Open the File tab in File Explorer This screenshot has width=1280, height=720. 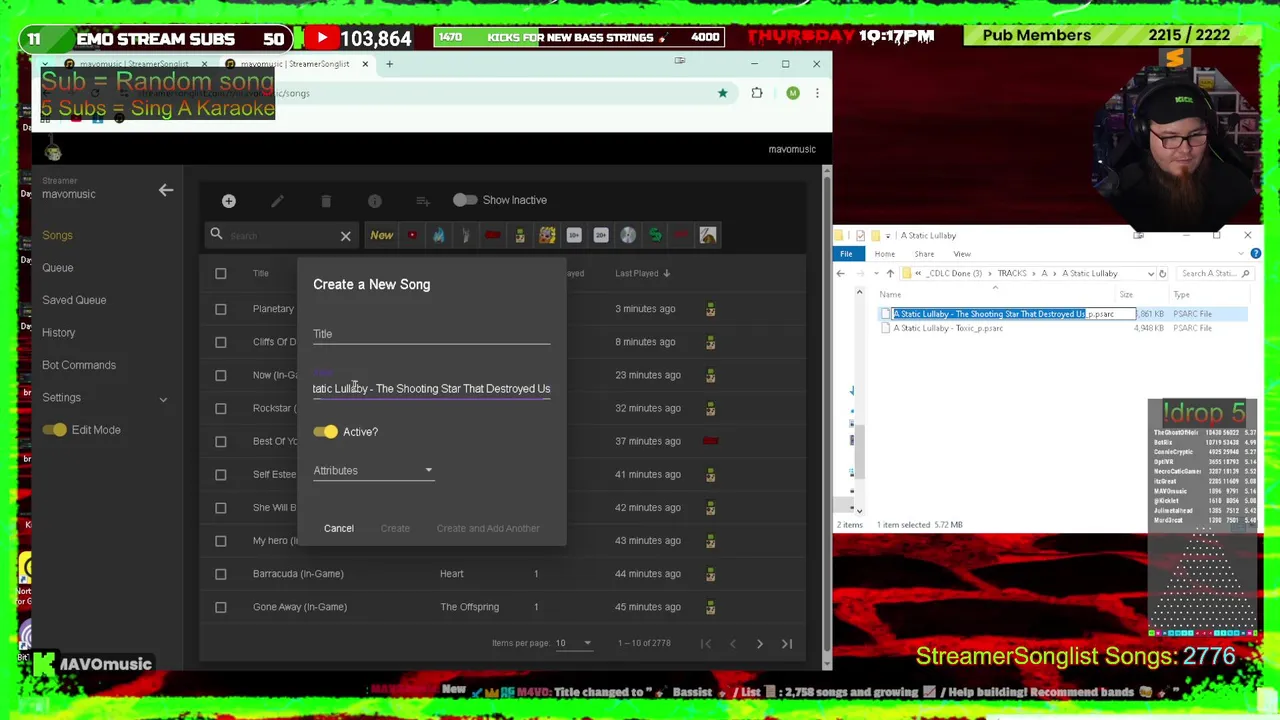click(846, 254)
